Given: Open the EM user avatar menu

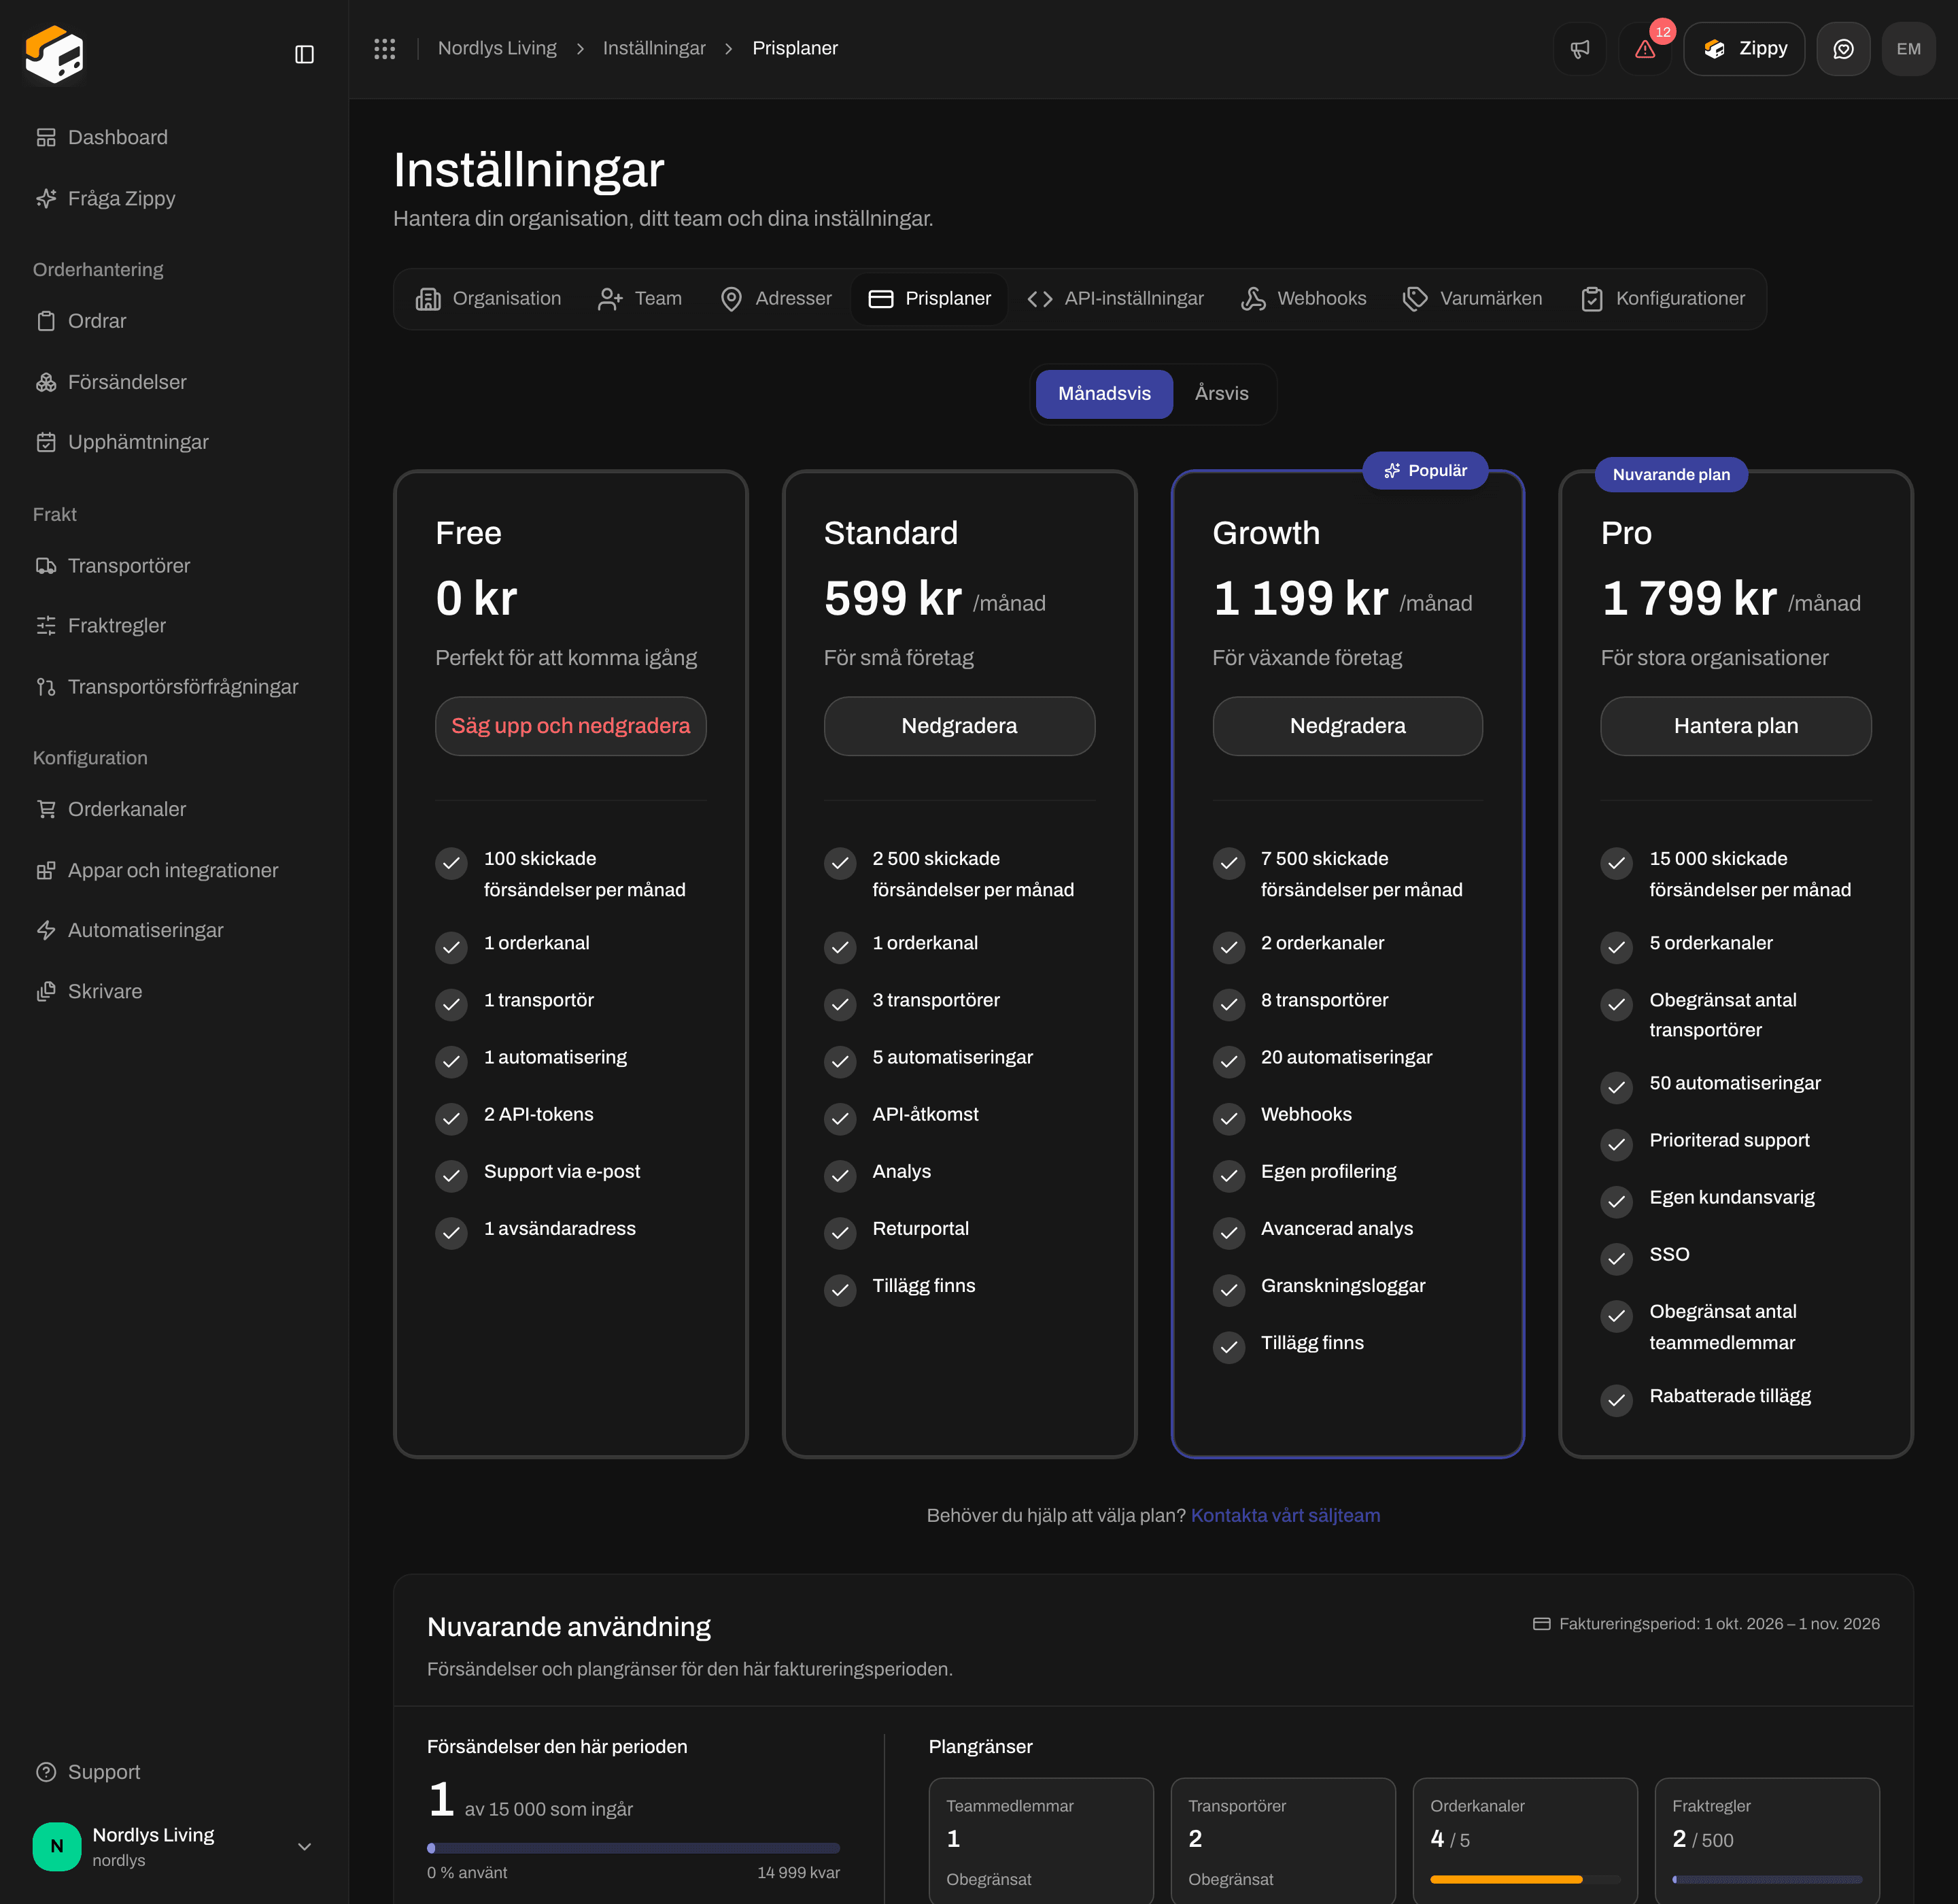Looking at the screenshot, I should [1908, 49].
